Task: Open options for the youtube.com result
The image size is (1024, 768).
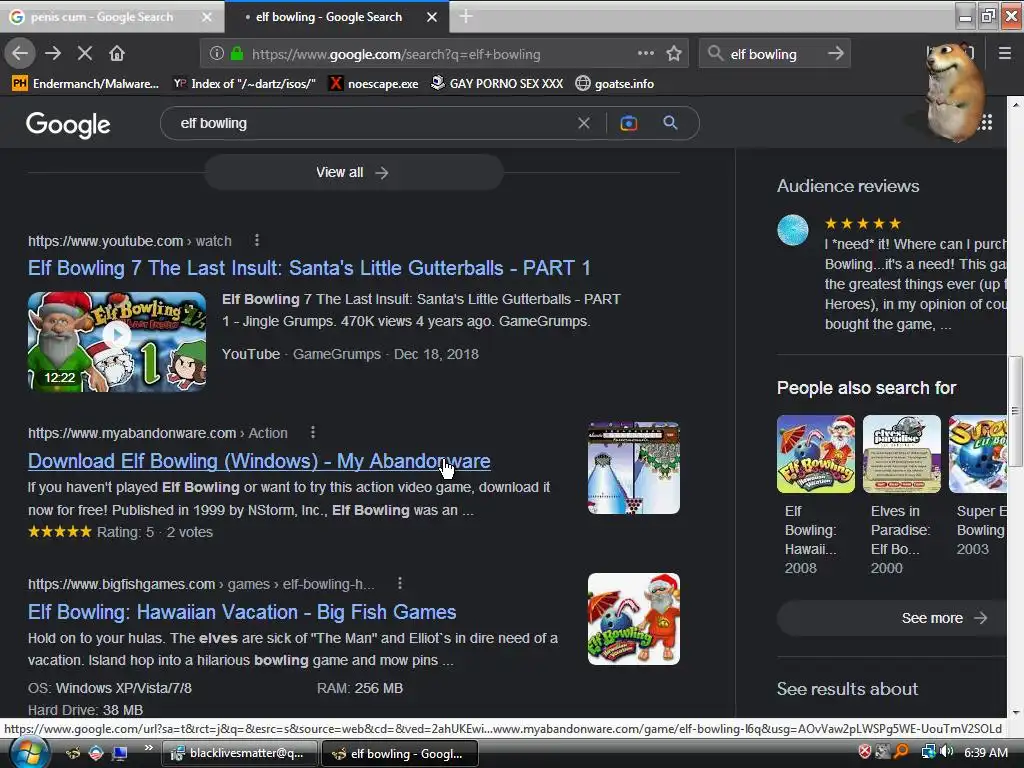Action: click(257, 240)
